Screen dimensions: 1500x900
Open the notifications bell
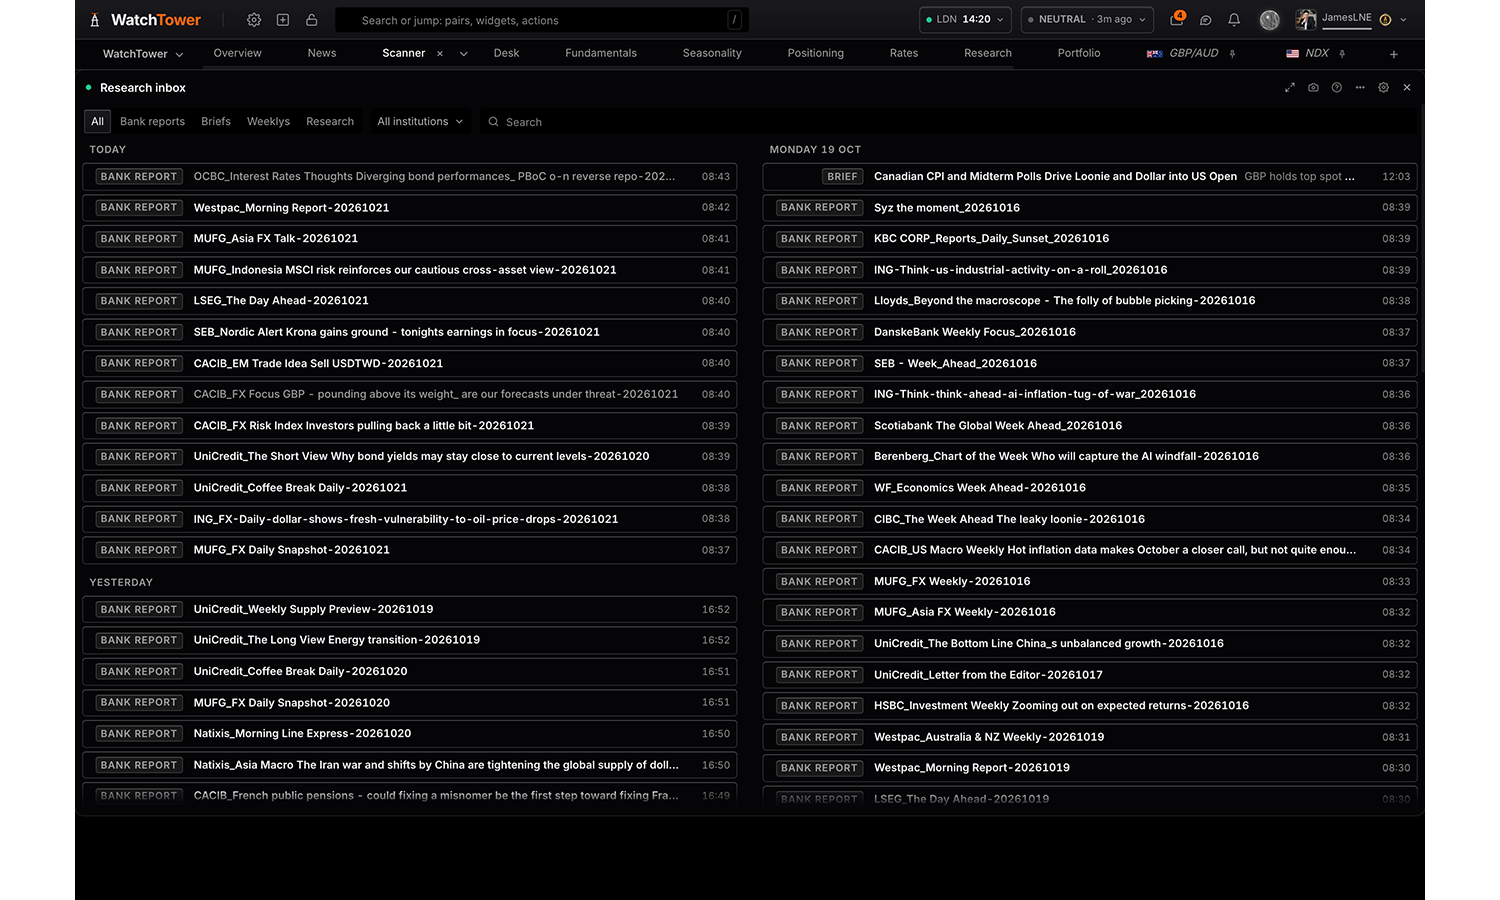[x=1234, y=20]
